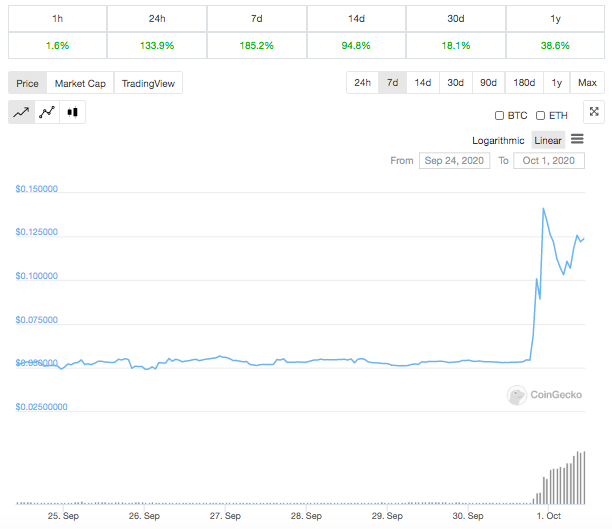Click the 25. Sep x-axis label

pyautogui.click(x=63, y=516)
